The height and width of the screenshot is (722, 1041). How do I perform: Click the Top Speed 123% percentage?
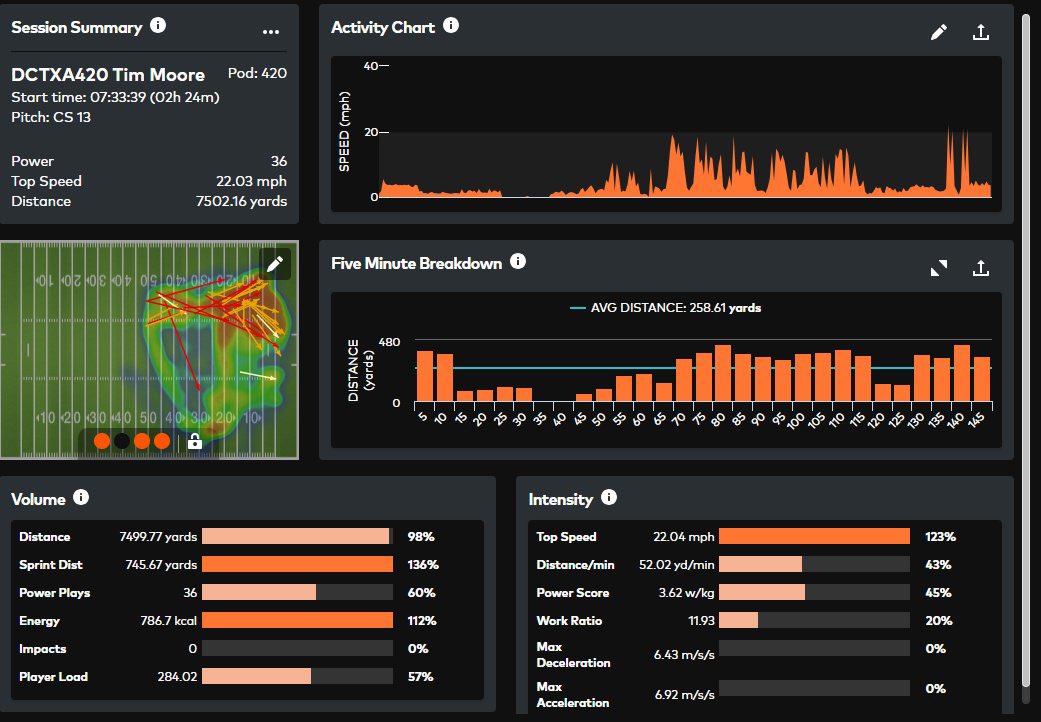(941, 536)
